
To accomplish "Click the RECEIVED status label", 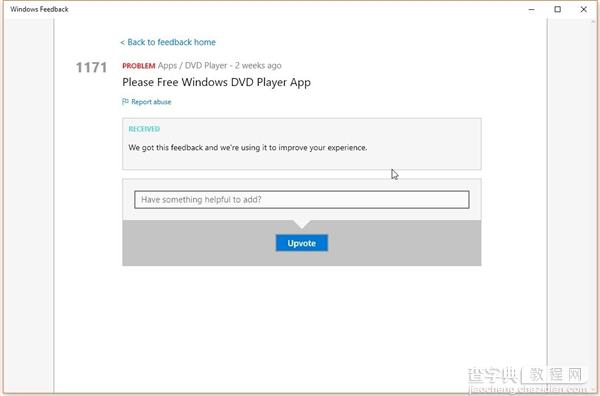I will pyautogui.click(x=144, y=129).
